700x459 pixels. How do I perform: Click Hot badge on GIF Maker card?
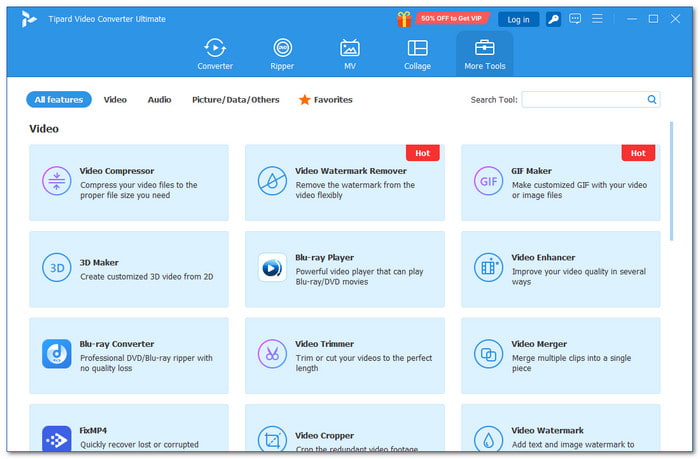638,153
